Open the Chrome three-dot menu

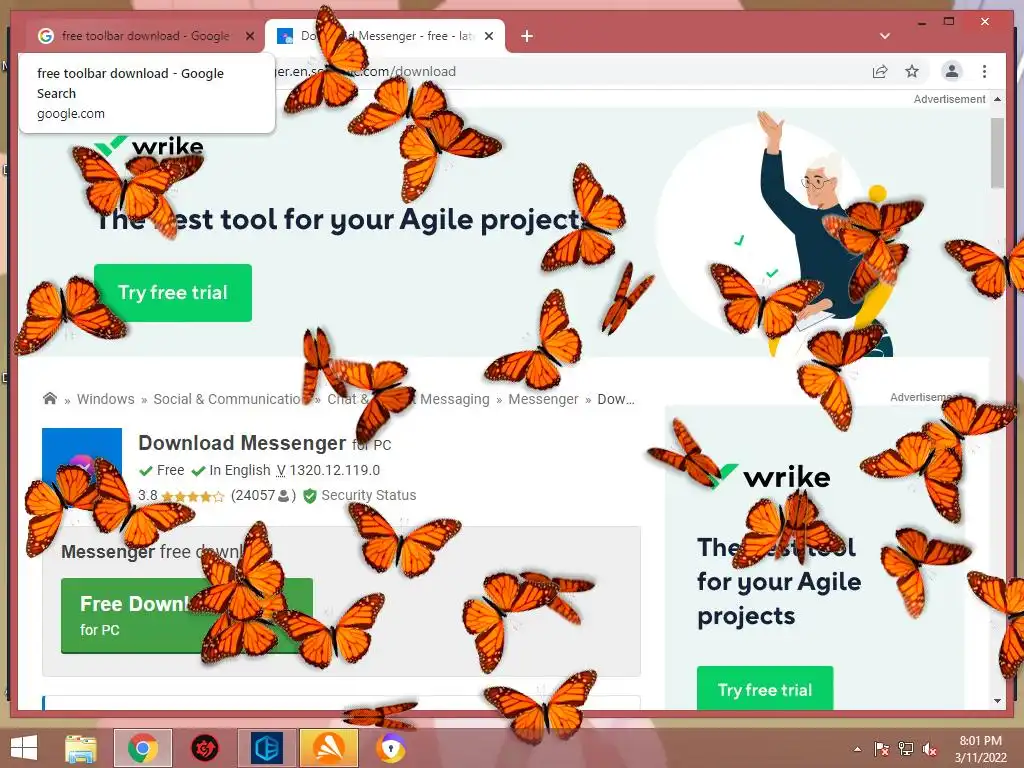click(x=984, y=71)
